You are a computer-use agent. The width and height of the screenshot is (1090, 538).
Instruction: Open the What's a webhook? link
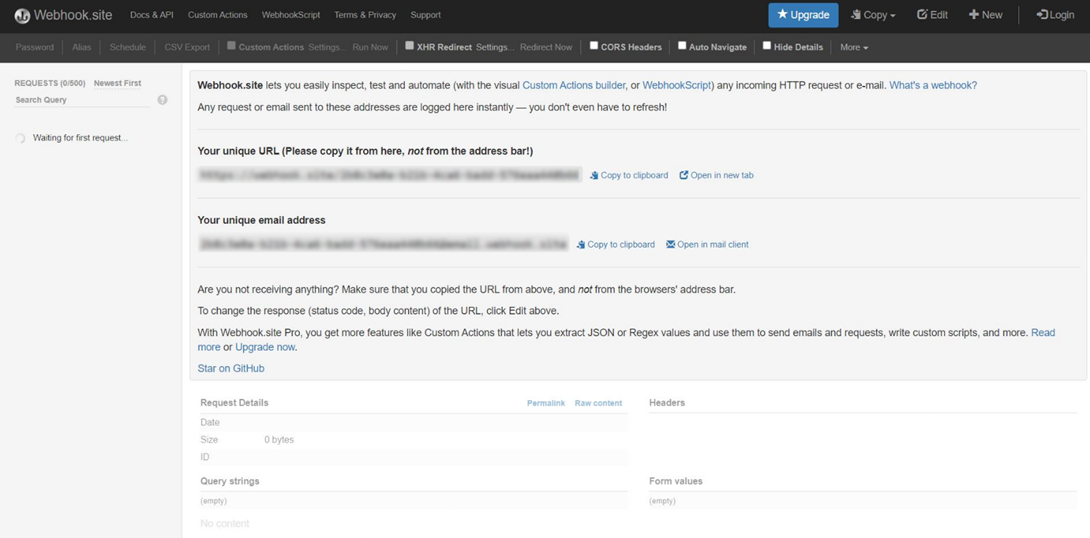click(934, 85)
